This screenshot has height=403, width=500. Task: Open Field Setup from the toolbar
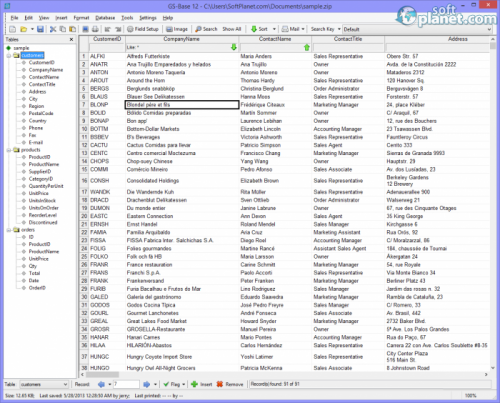pyautogui.click(x=143, y=29)
